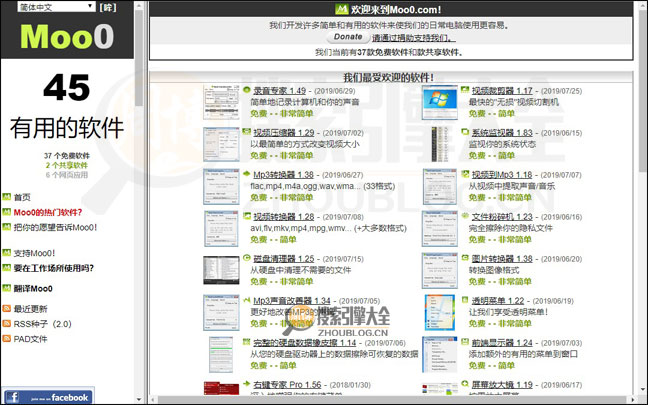Image resolution: width=648 pixels, height=405 pixels.
Task: Open the 简体中文 language dropdown
Action: 57,7
